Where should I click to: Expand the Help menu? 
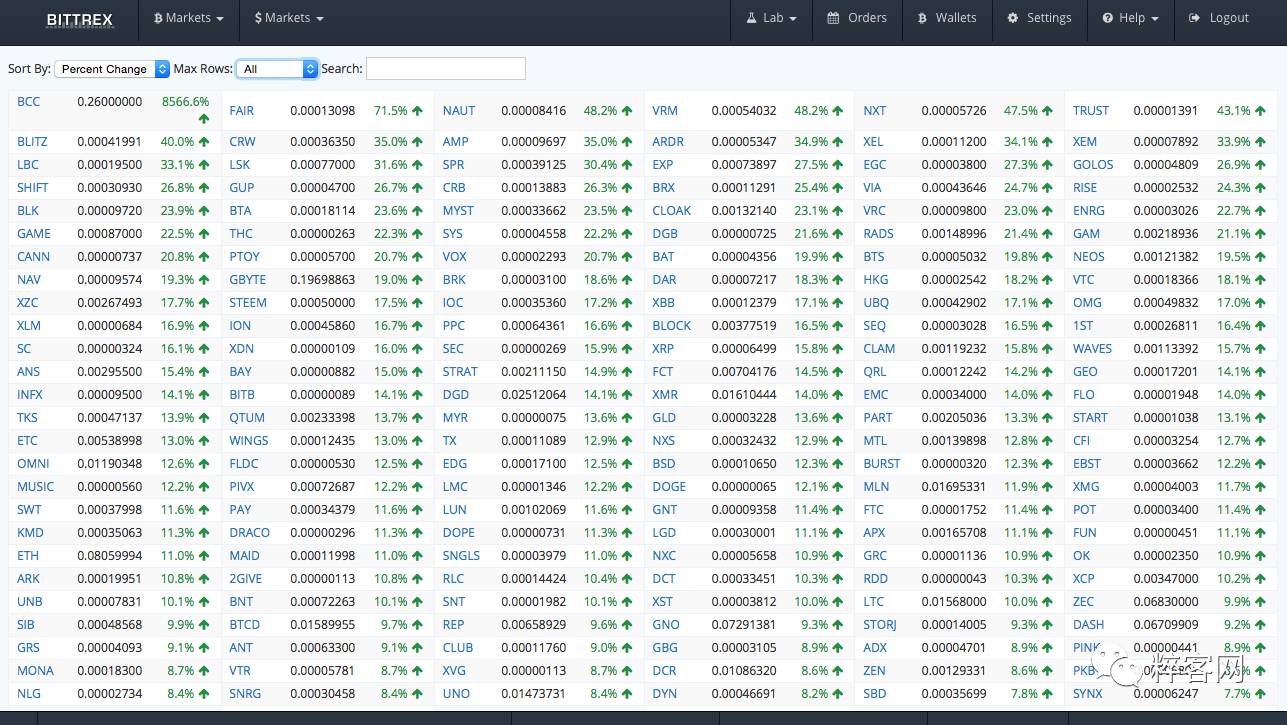[1130, 18]
